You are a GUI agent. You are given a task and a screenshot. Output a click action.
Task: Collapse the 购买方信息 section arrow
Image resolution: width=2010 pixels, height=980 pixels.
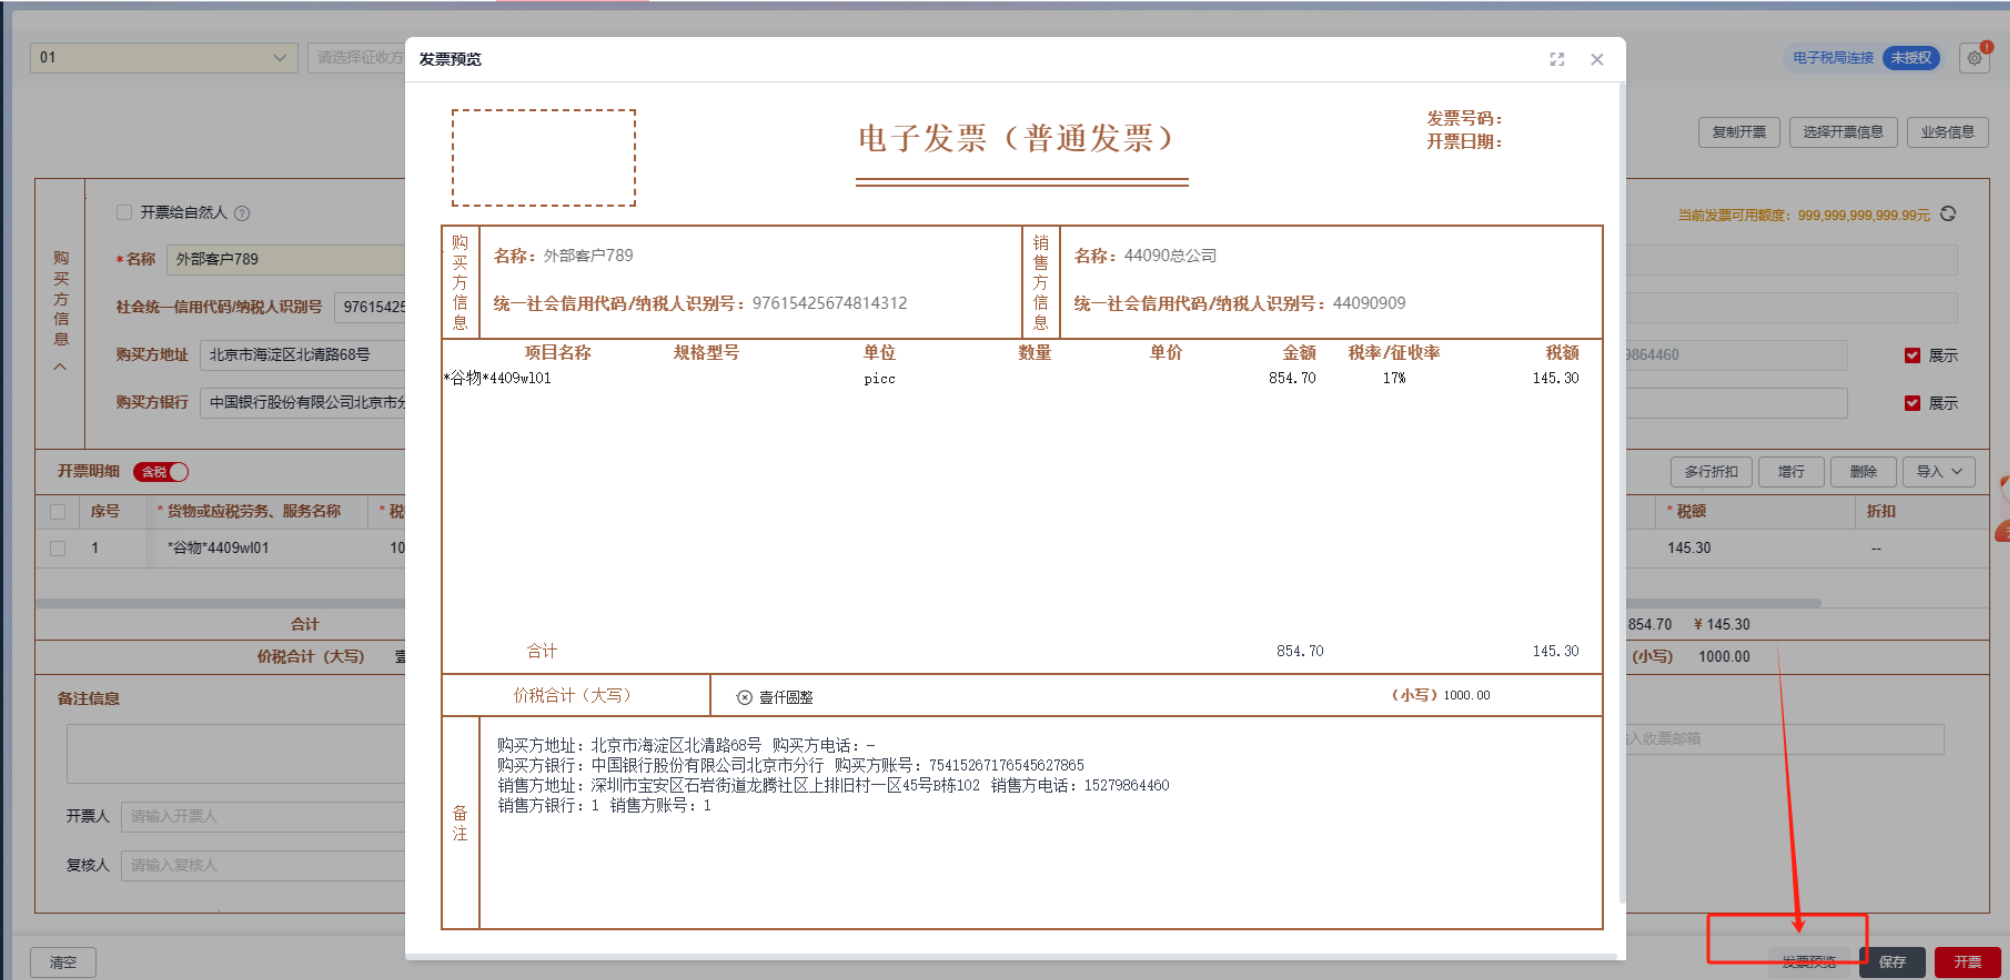click(60, 367)
